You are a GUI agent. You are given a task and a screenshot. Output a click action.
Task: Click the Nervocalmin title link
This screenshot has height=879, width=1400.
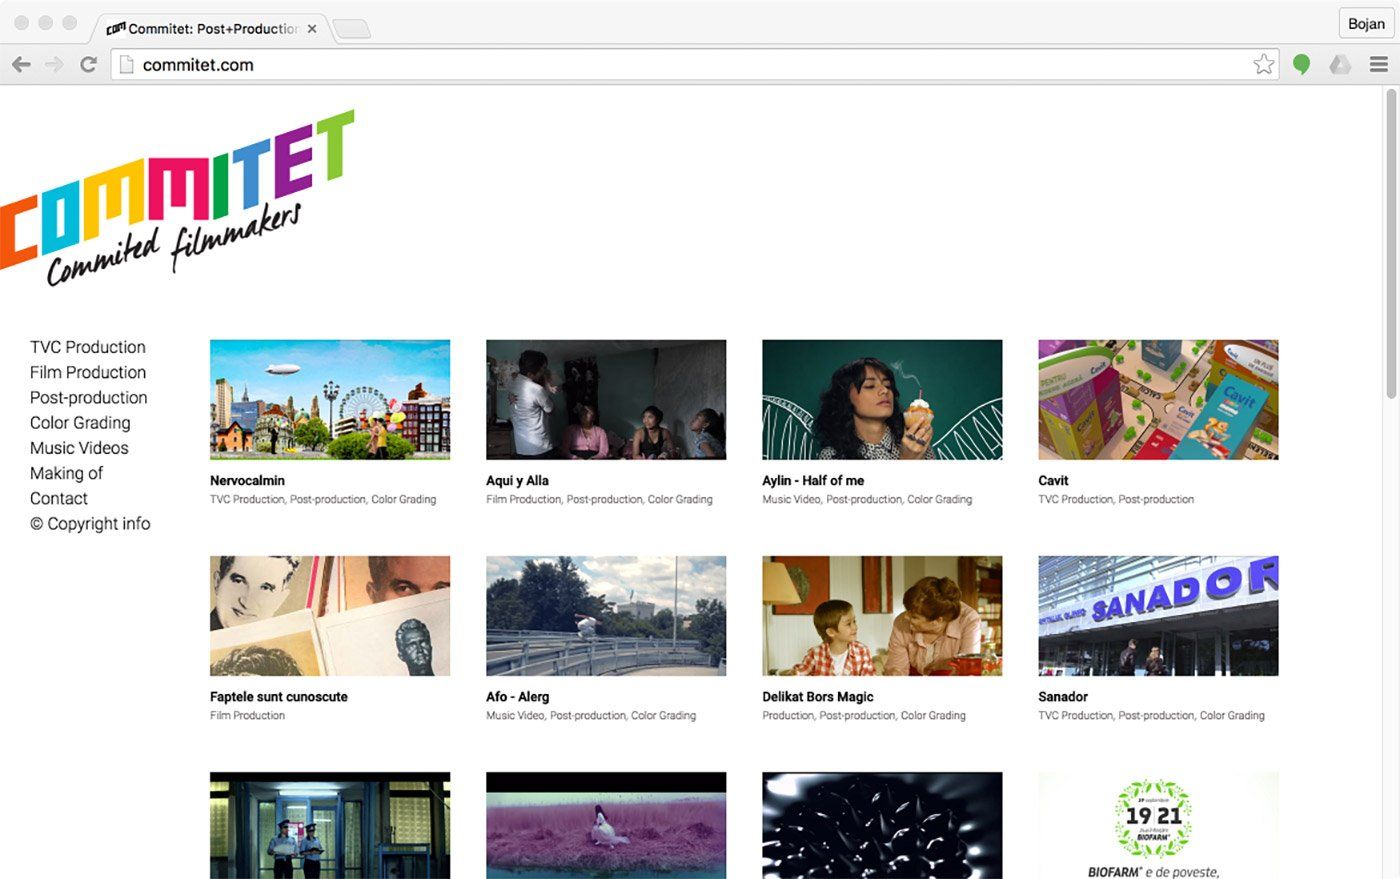click(x=247, y=480)
